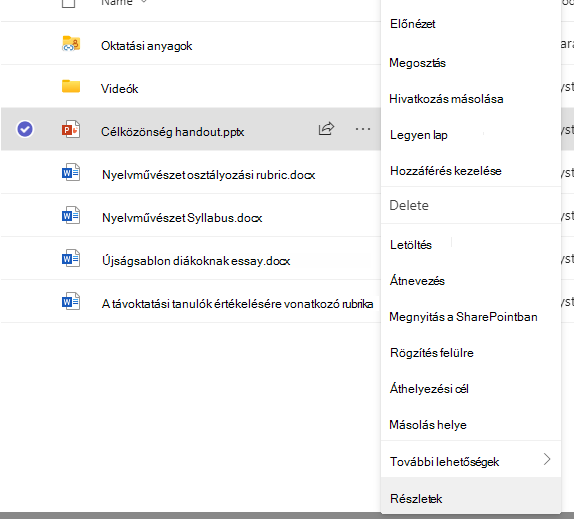Click Word icon for Újságsablon diákoknak essay.docx
The image size is (574, 519).
click(x=71, y=258)
